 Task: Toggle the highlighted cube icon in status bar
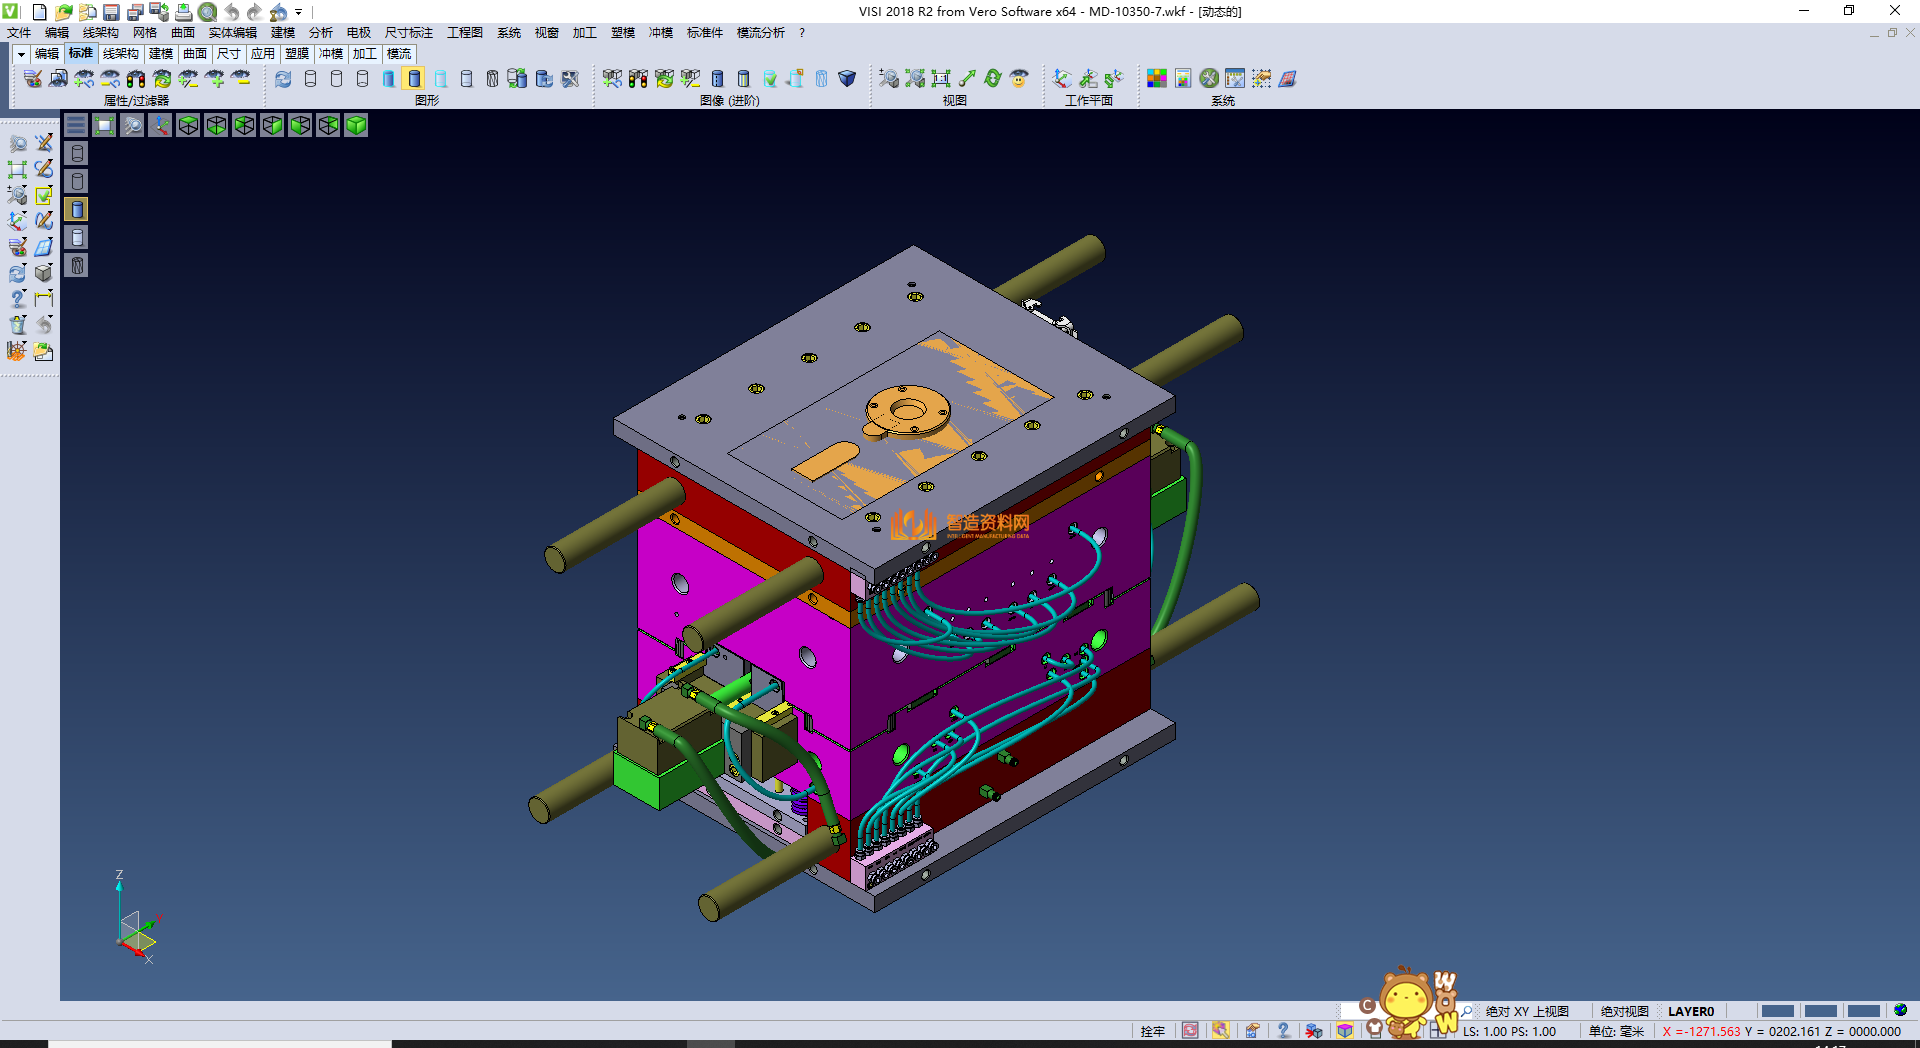[1345, 1031]
